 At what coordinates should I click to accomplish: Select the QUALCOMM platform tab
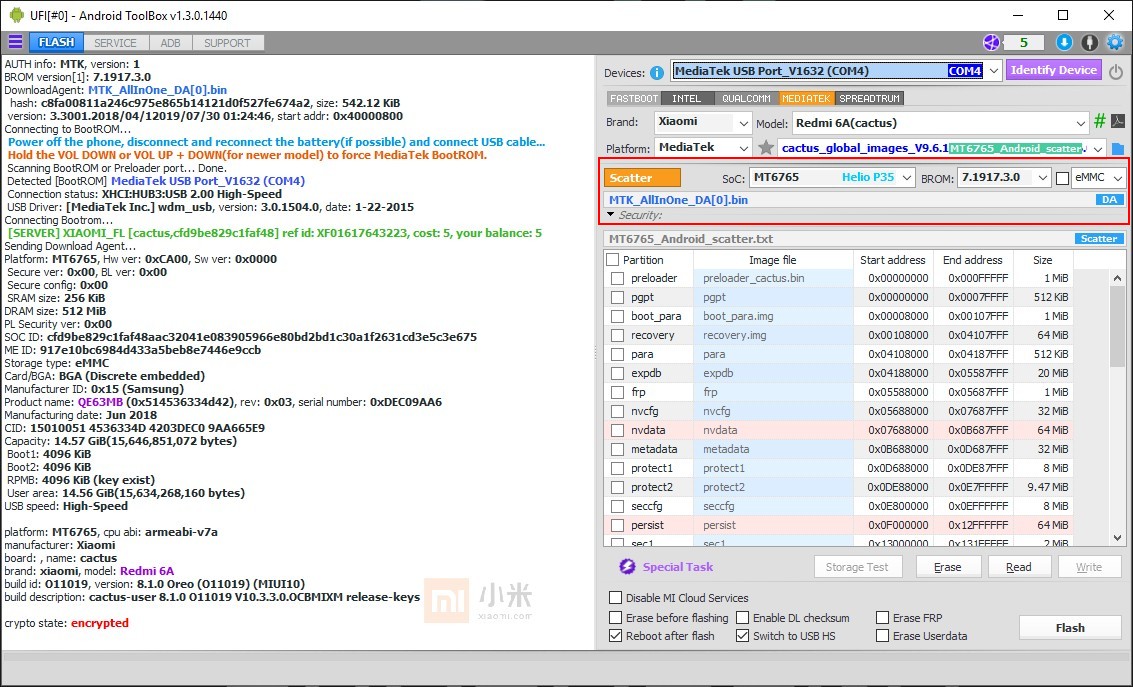(746, 98)
